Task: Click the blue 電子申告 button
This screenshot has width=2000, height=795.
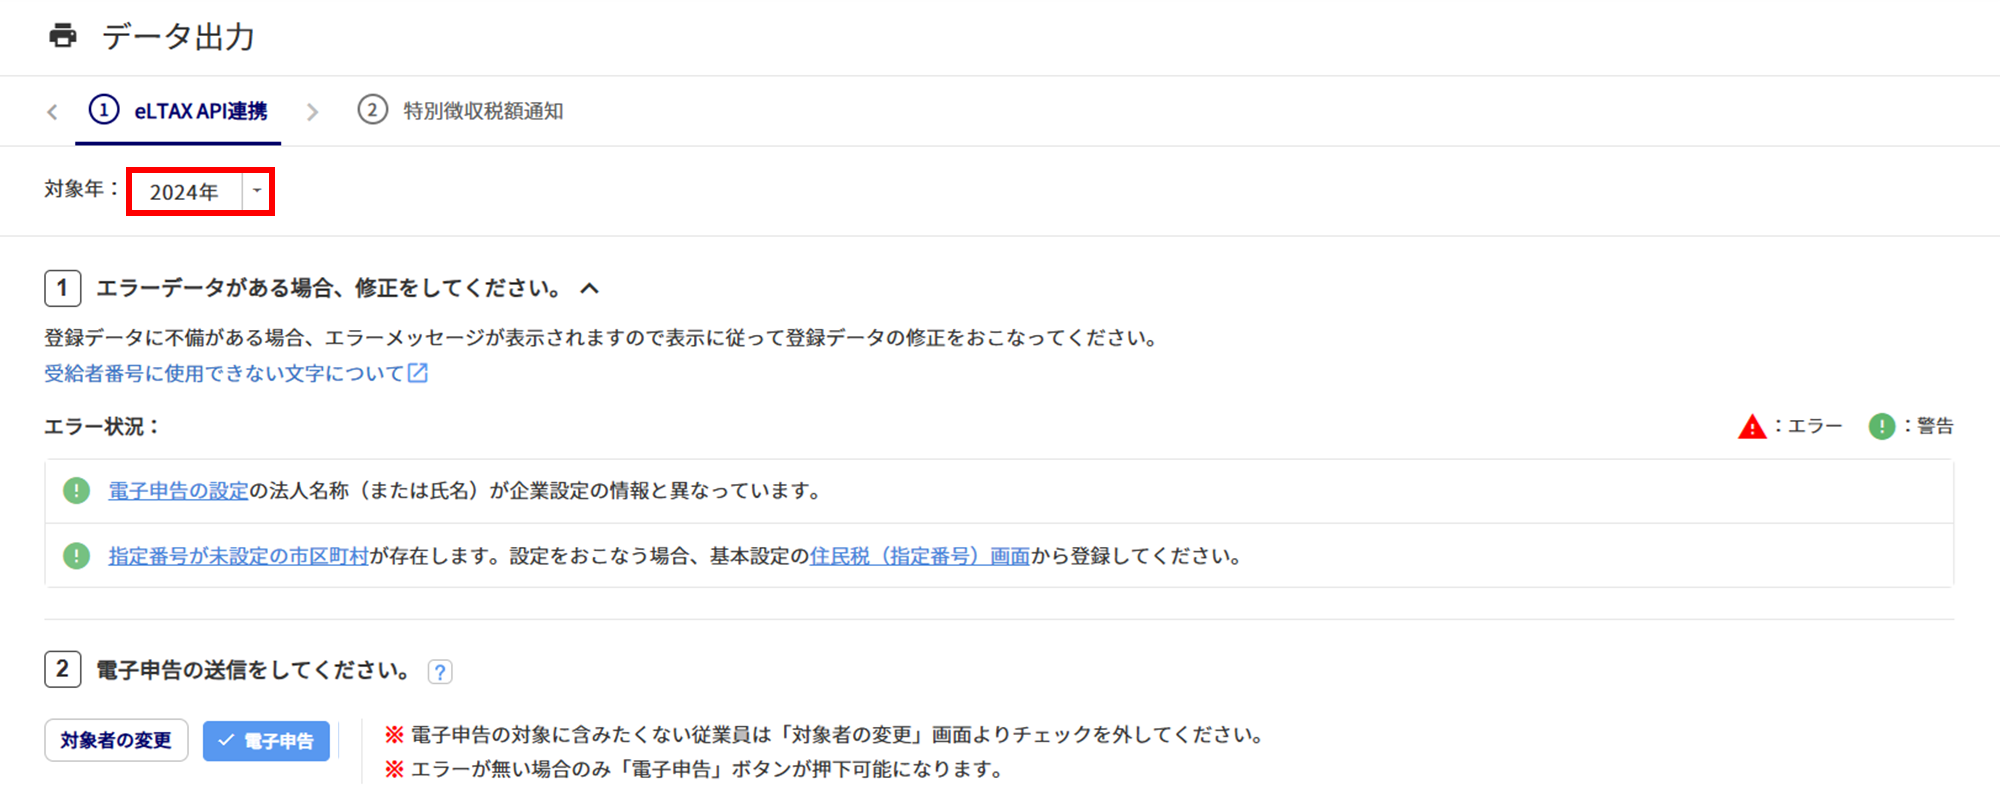Action: pyautogui.click(x=266, y=741)
